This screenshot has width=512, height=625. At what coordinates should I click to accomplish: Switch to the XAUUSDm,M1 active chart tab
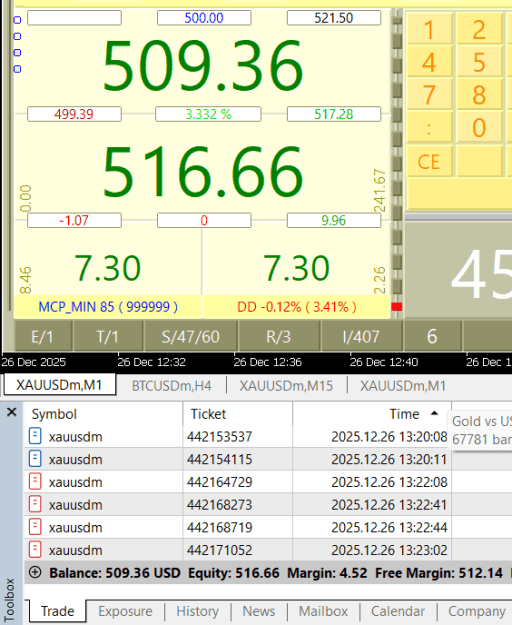pyautogui.click(x=59, y=385)
